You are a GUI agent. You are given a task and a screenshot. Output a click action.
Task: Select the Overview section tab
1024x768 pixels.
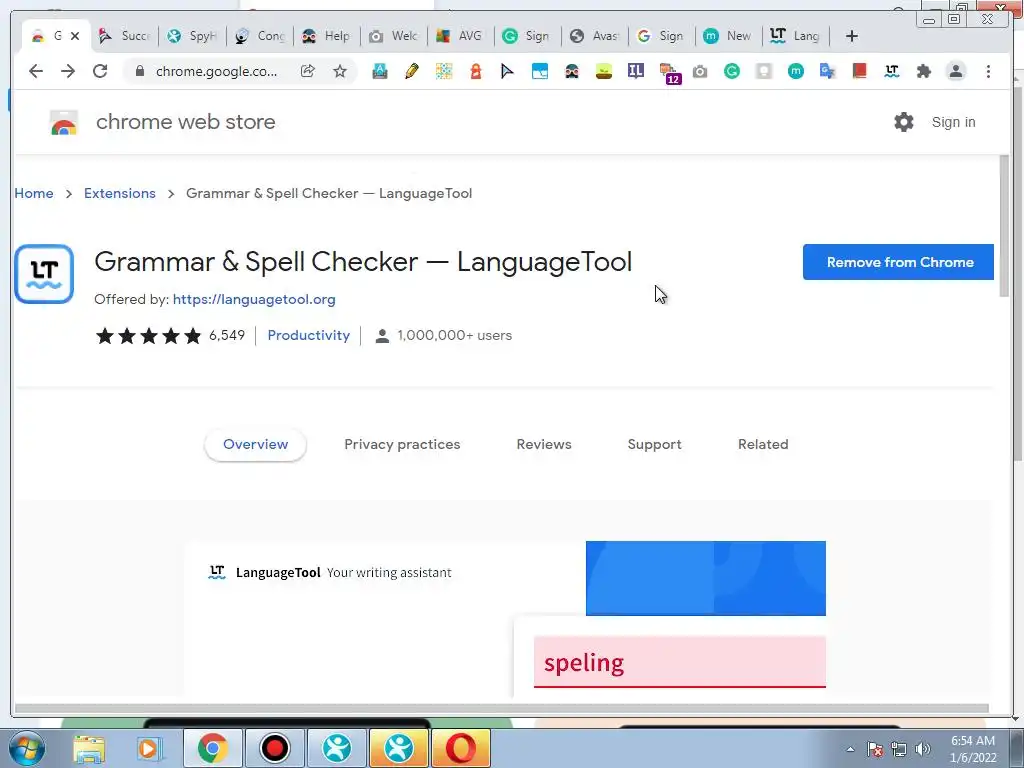click(x=255, y=444)
